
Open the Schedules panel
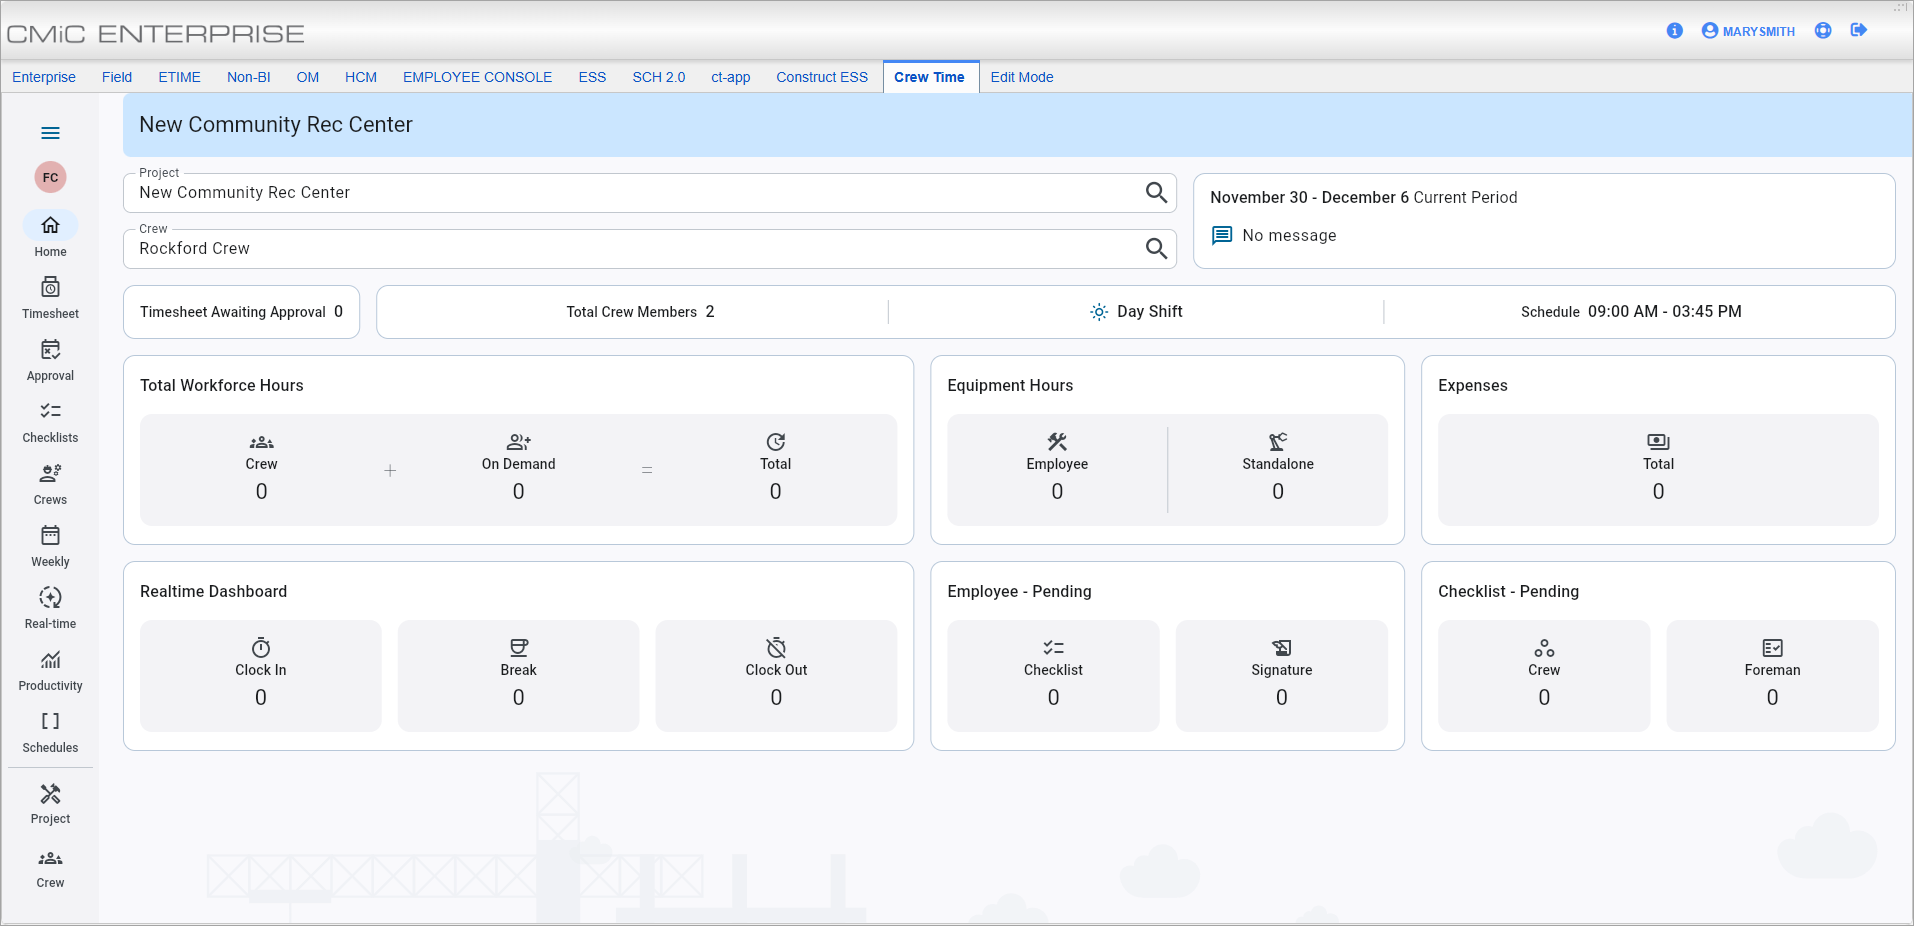coord(50,730)
